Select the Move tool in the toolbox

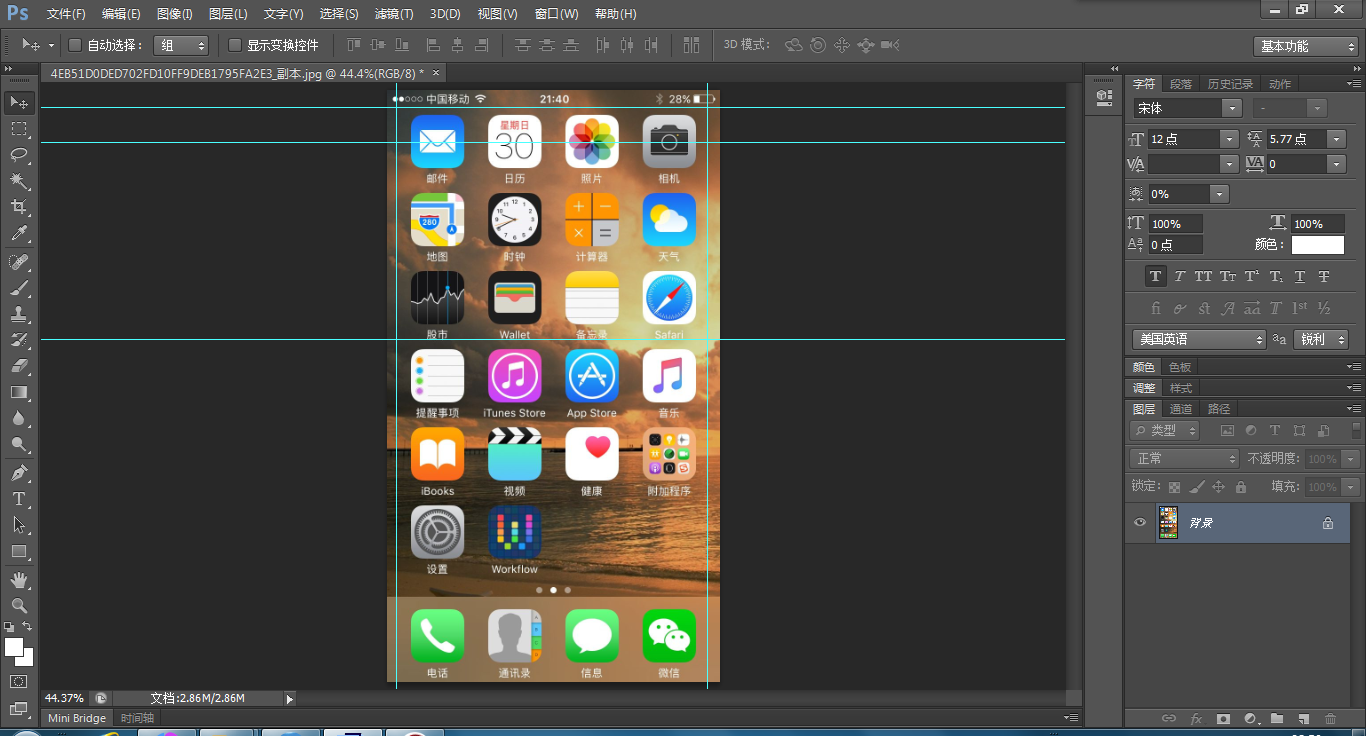[19, 102]
